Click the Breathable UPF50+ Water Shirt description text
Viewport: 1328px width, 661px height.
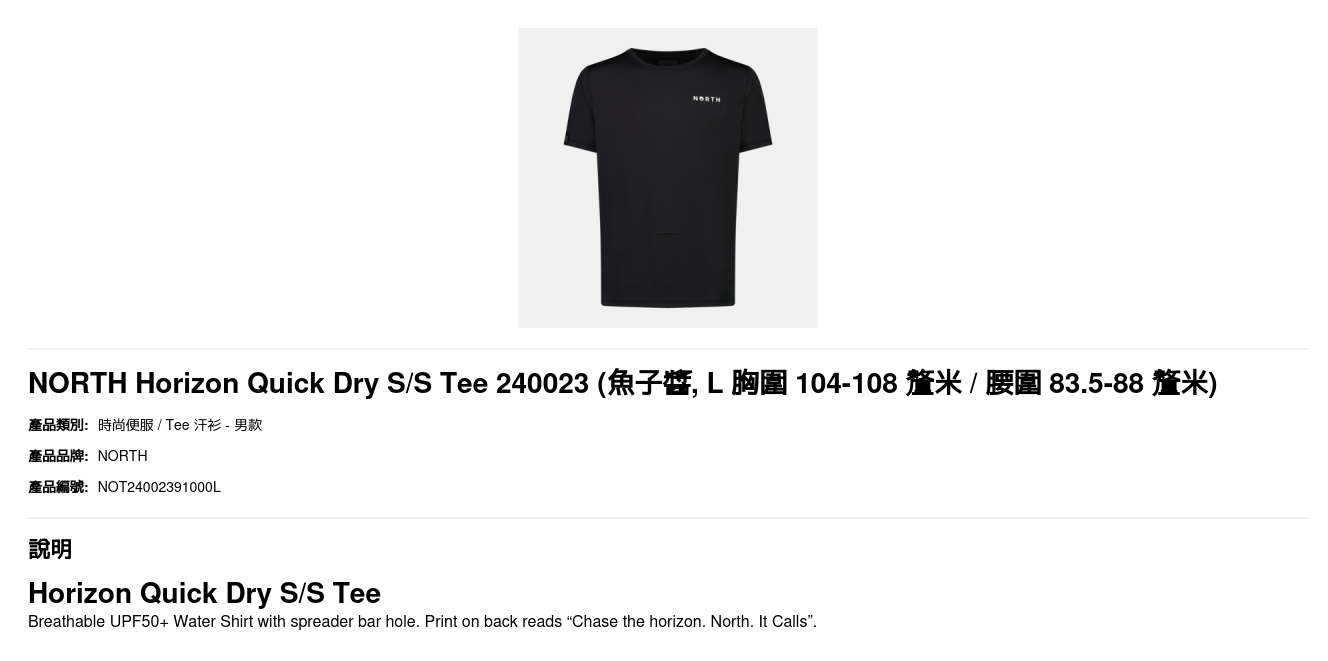click(422, 622)
